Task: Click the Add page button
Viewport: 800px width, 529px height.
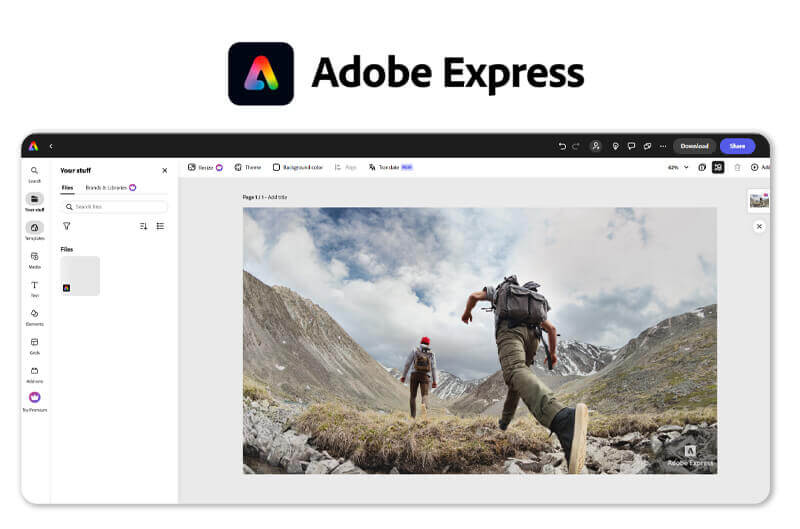Action: [759, 167]
